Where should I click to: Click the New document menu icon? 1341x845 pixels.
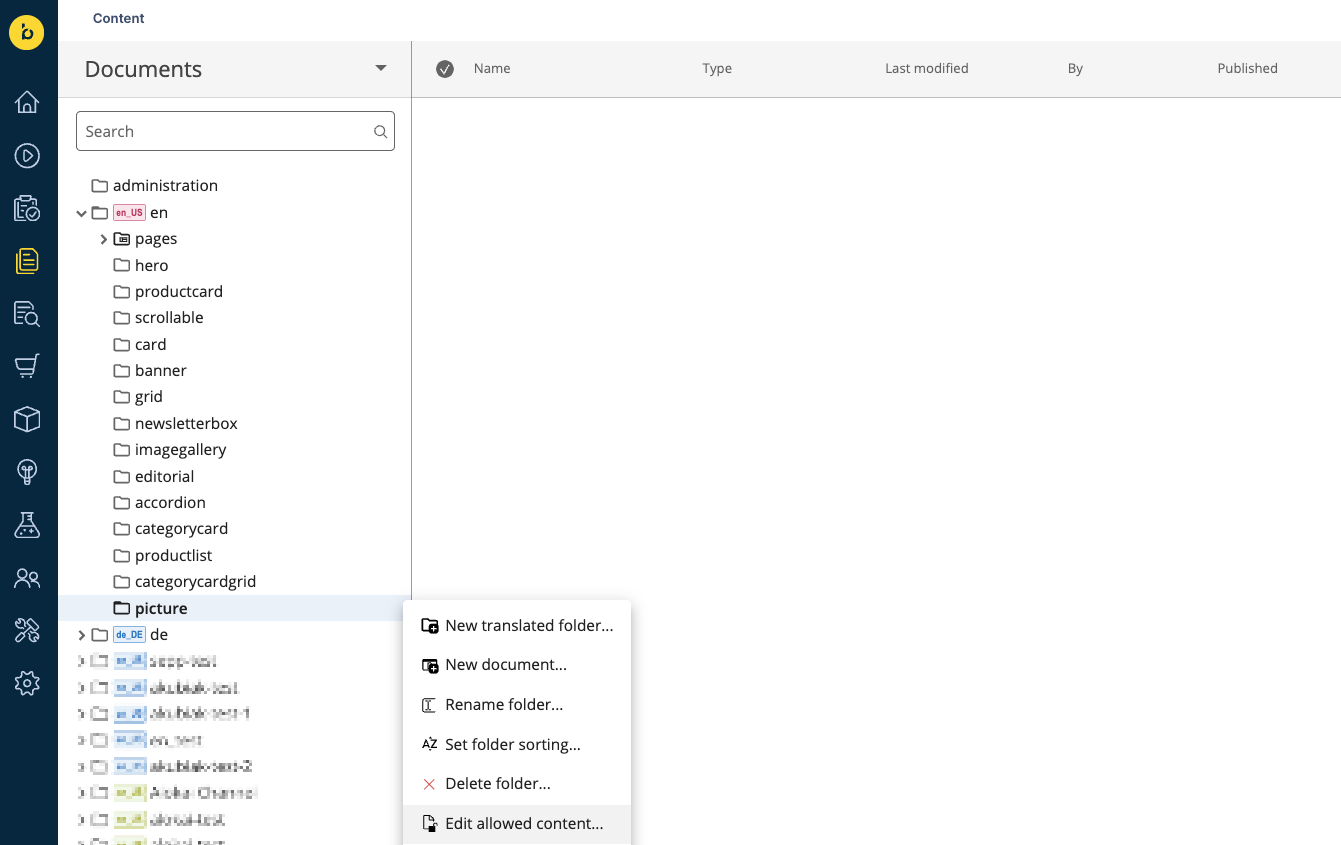click(430, 665)
